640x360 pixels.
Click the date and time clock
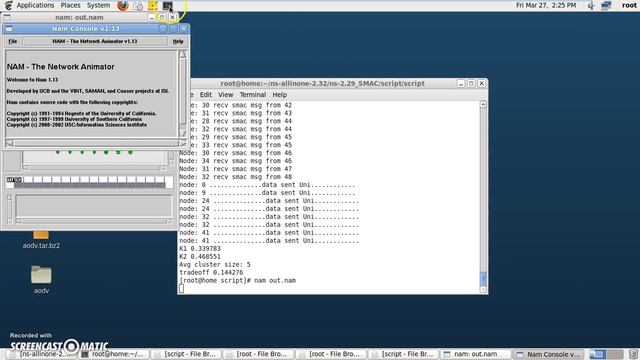(546, 5)
